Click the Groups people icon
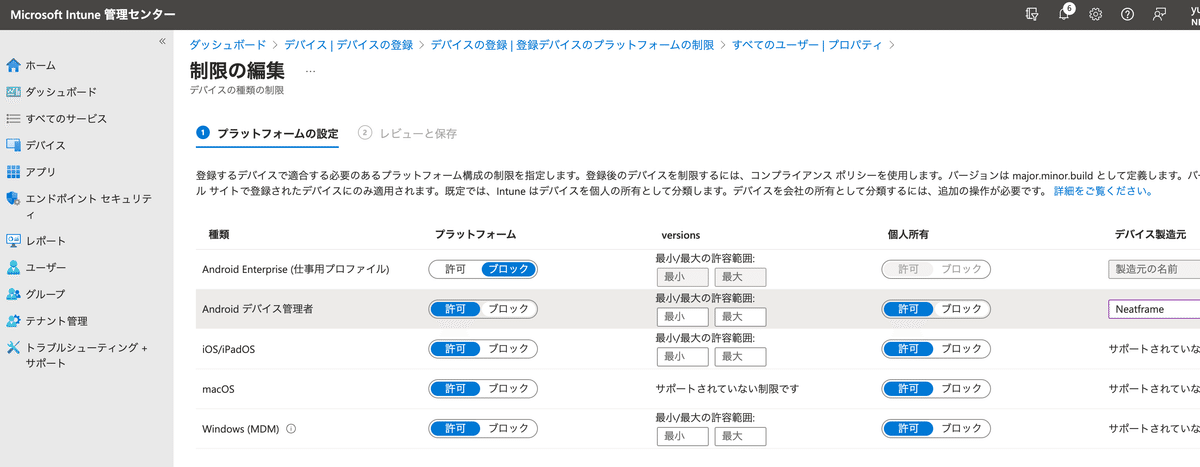1200x467 pixels. point(13,294)
